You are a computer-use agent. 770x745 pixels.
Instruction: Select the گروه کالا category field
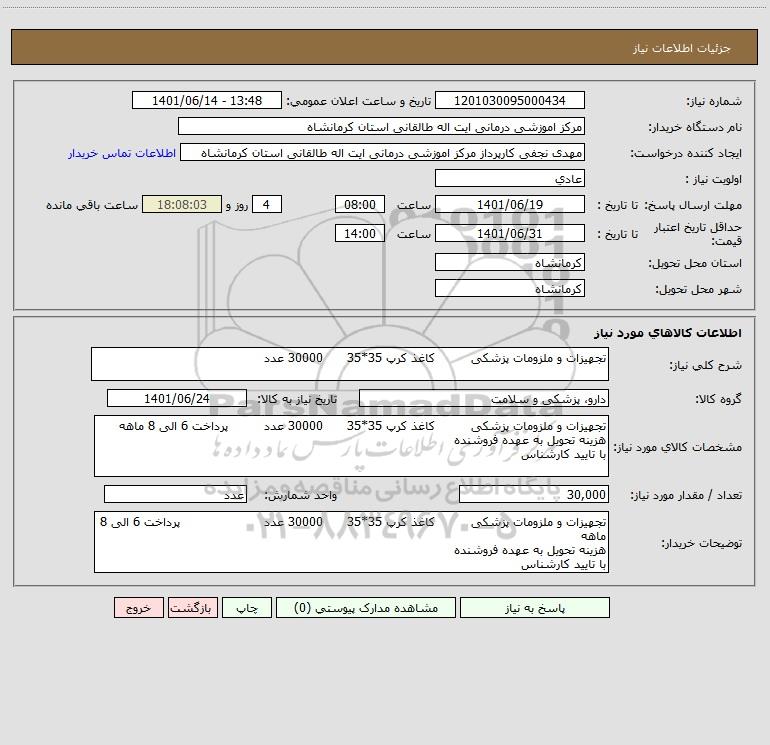click(x=484, y=398)
